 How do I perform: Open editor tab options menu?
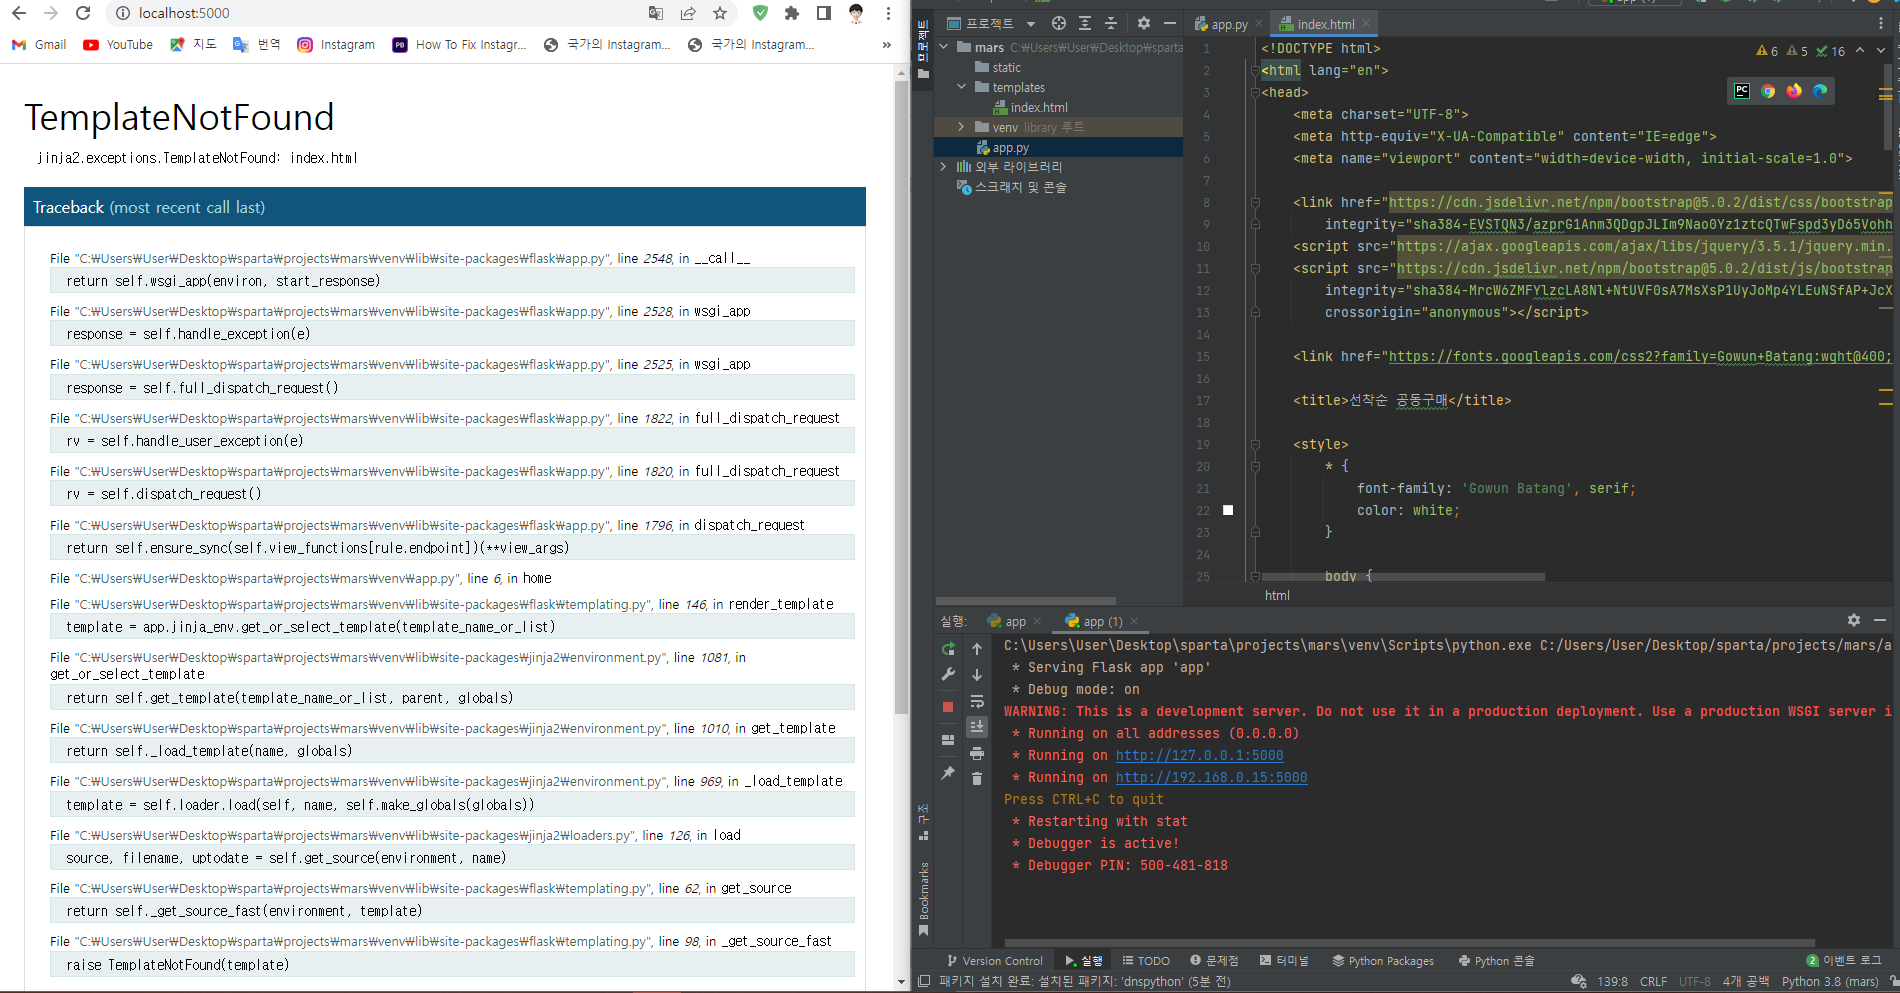1880,23
